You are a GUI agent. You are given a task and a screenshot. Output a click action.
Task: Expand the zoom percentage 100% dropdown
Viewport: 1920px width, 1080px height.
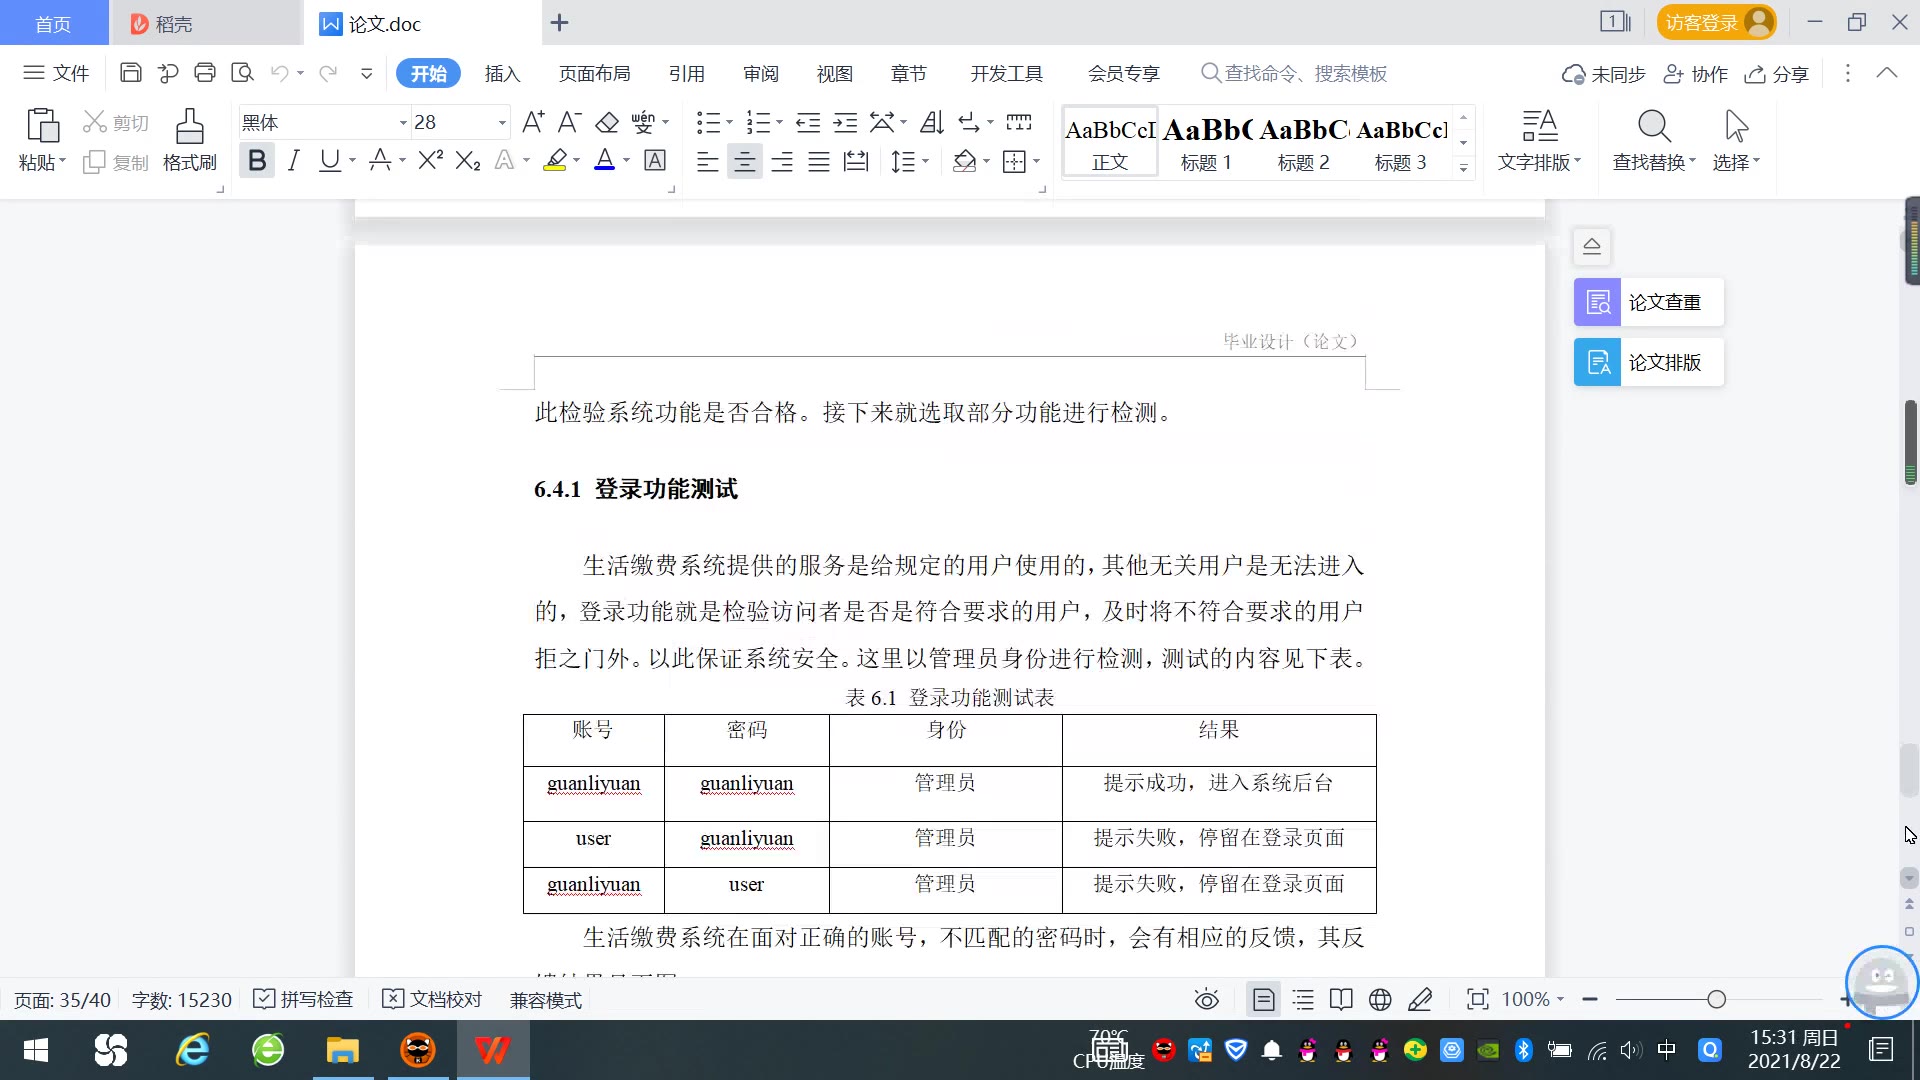[1560, 1000]
